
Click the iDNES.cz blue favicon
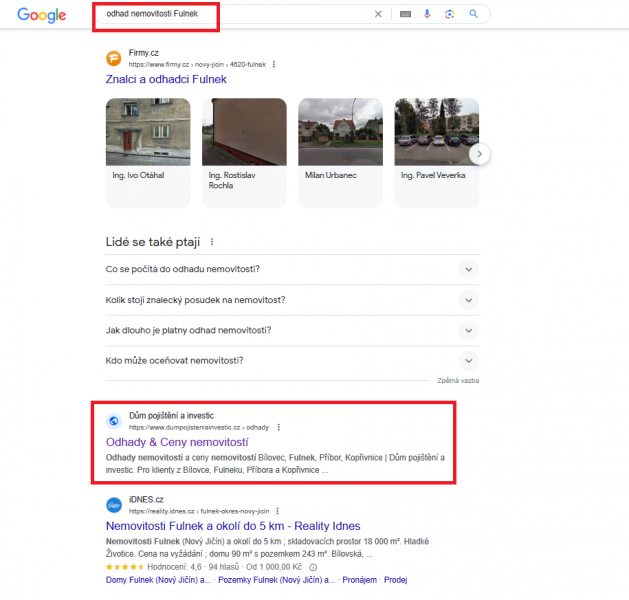114,505
